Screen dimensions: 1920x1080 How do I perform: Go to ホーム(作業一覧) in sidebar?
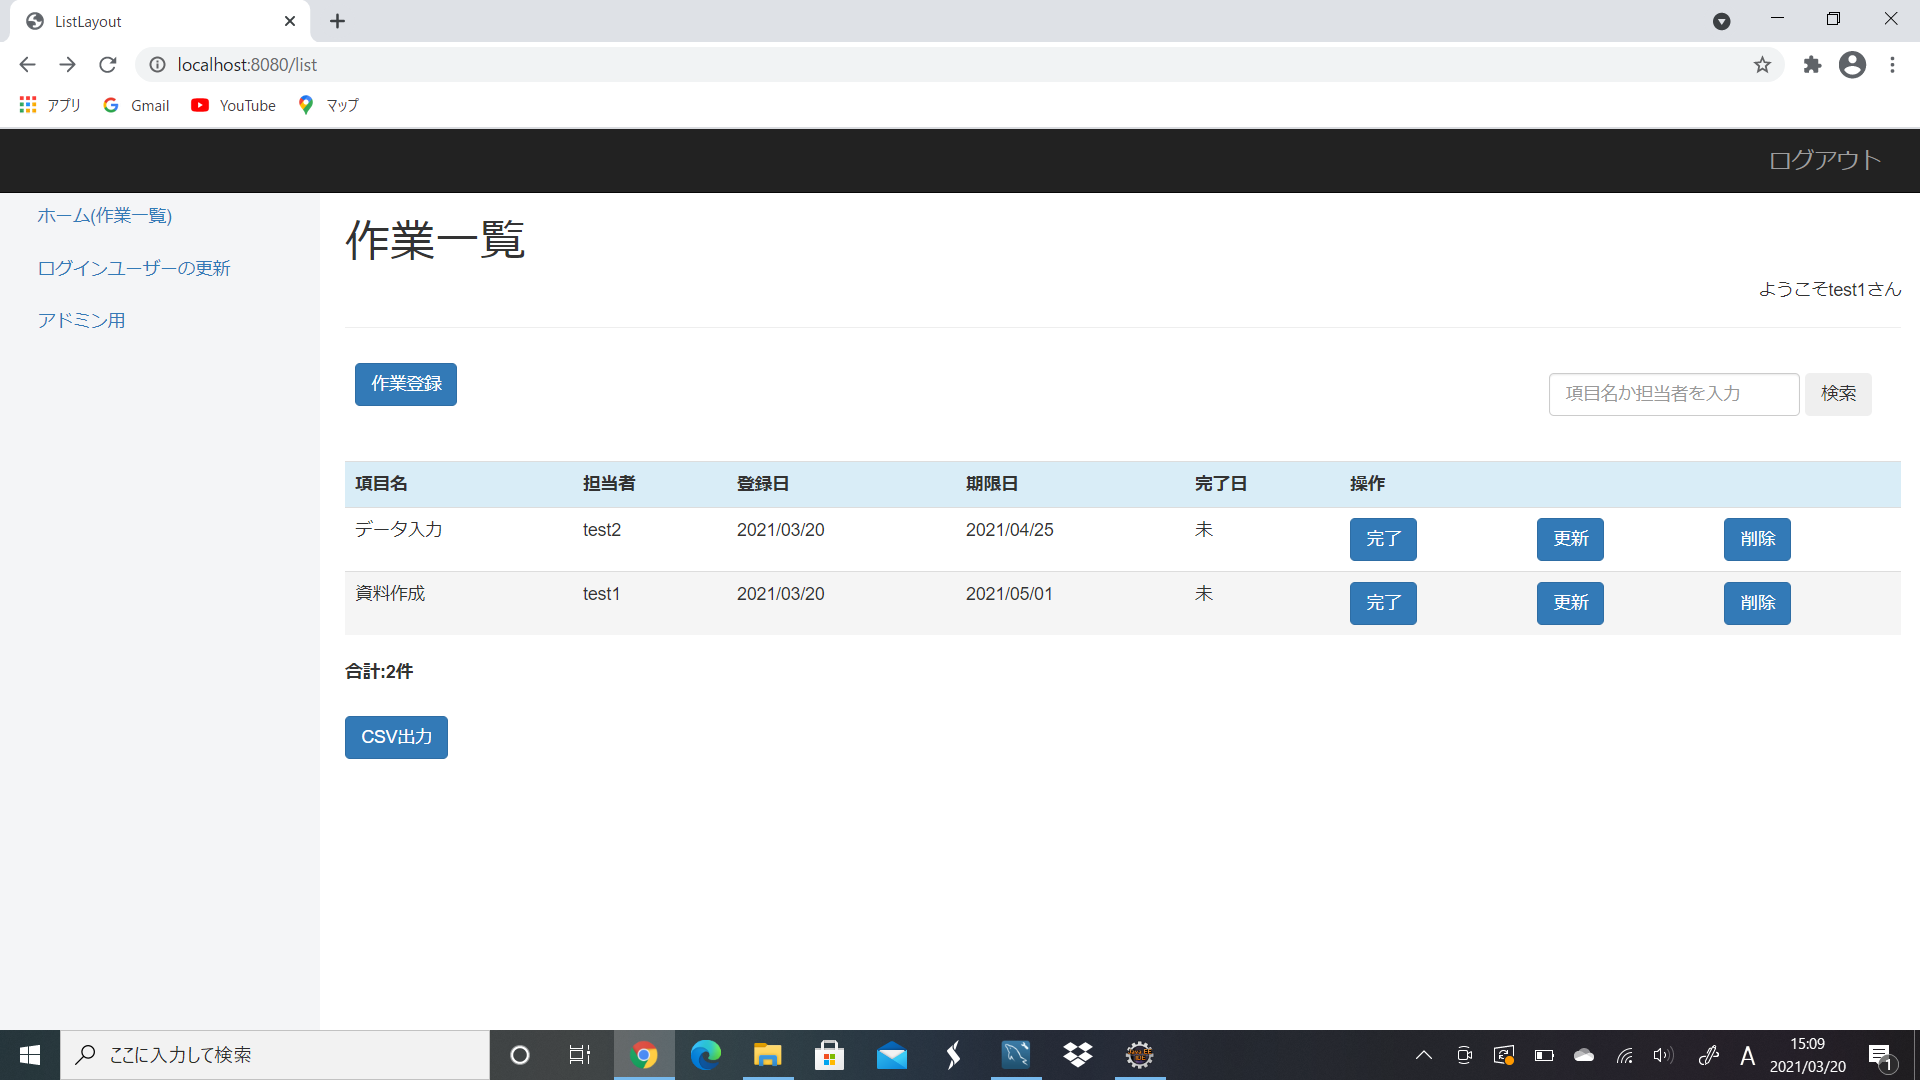pos(105,216)
